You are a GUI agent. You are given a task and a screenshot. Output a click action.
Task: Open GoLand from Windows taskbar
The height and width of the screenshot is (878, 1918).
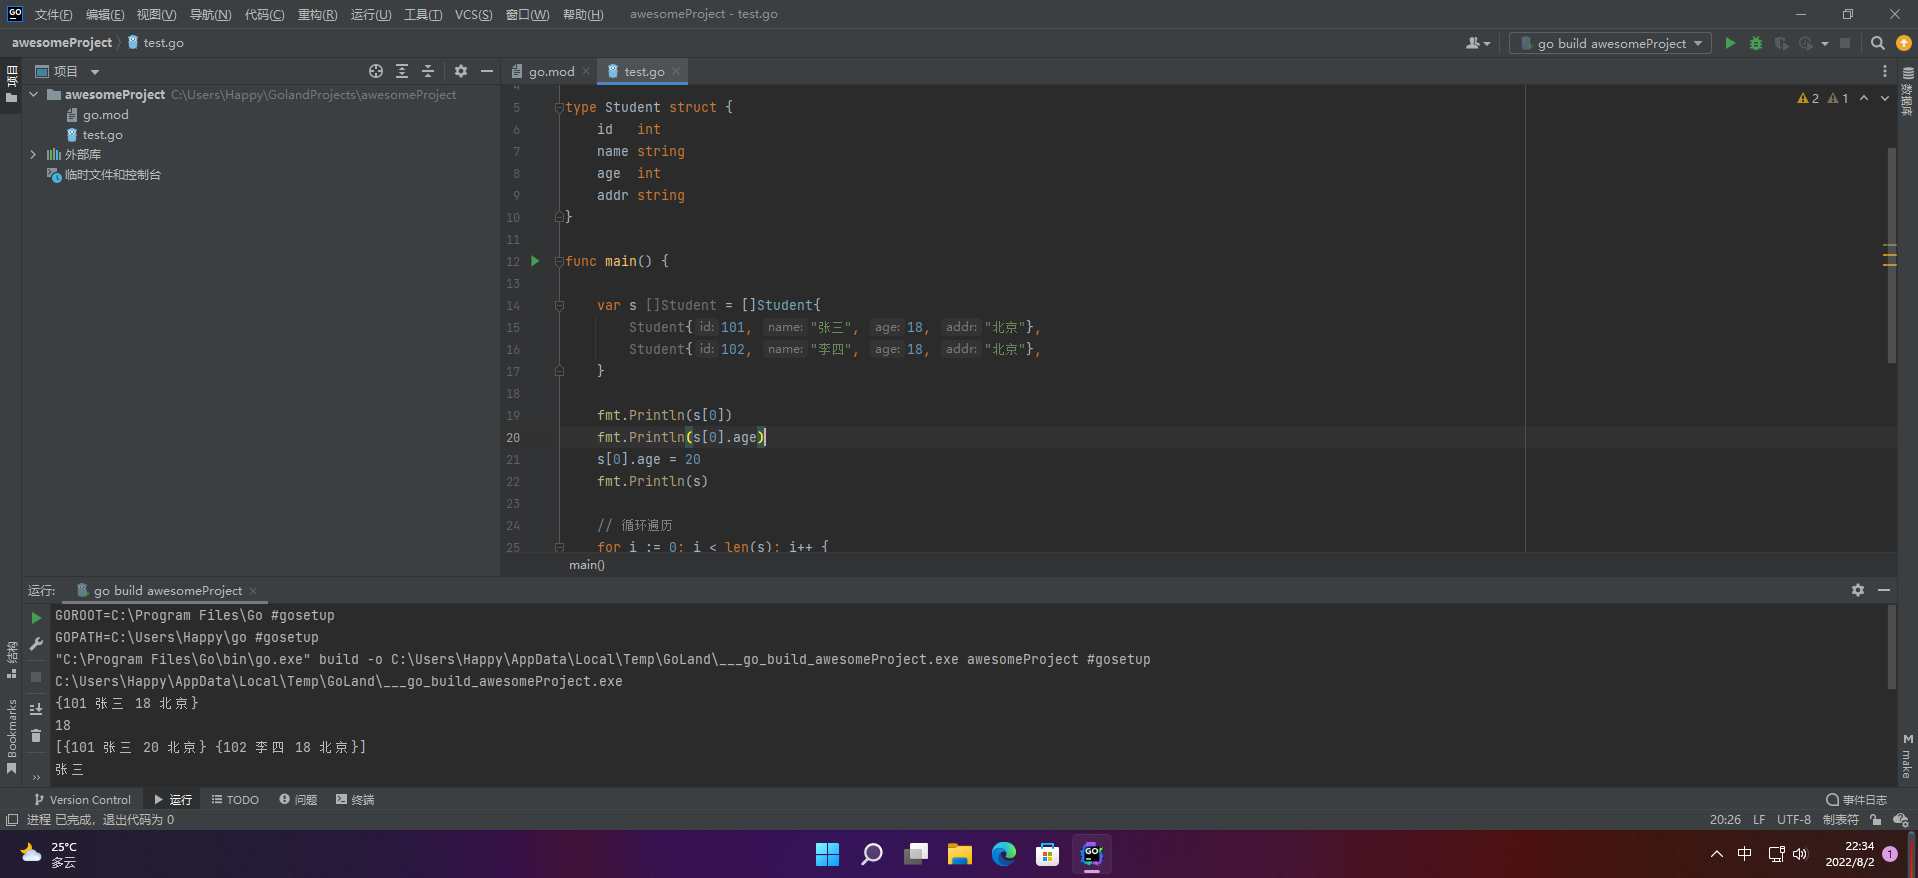point(1092,854)
